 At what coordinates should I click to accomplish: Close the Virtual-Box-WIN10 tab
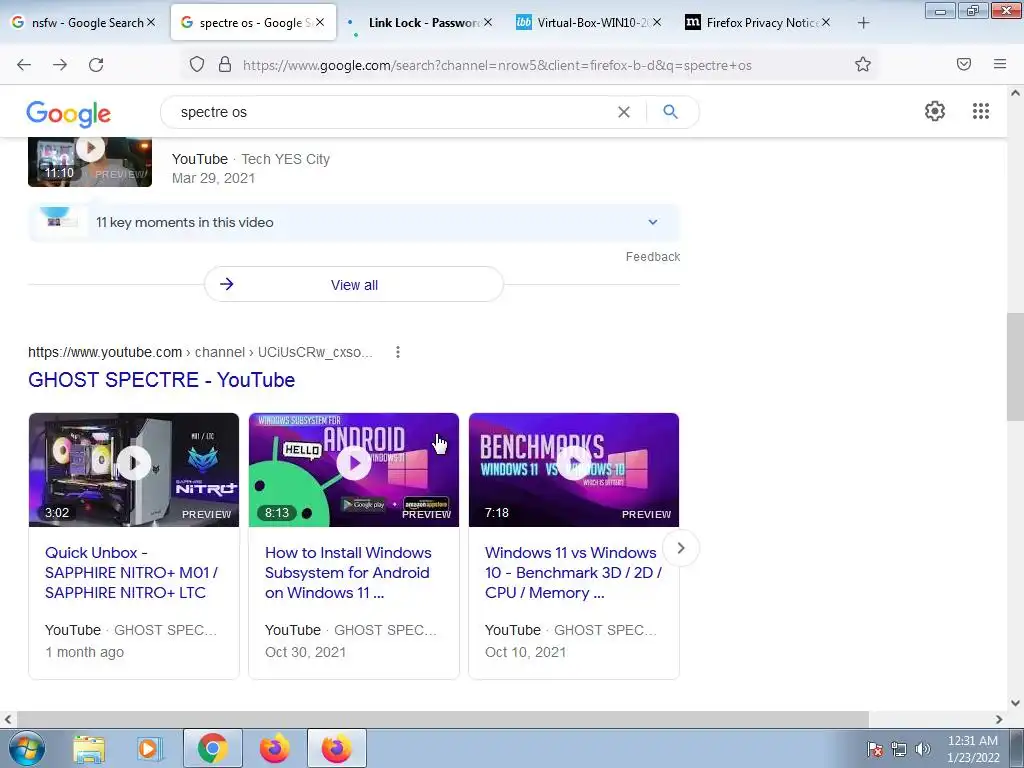click(657, 23)
